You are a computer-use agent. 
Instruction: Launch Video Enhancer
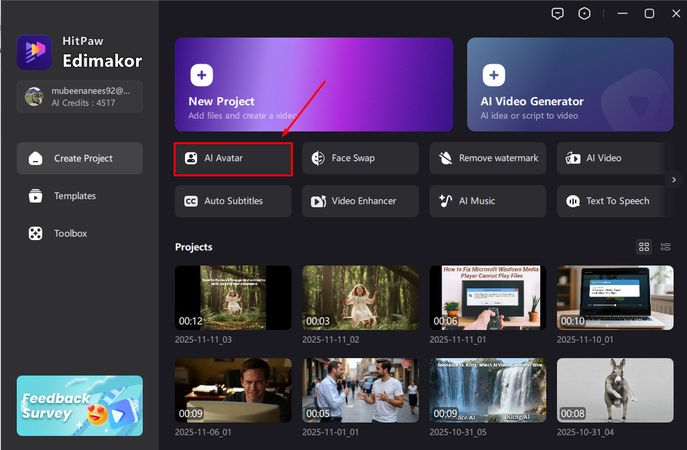pyautogui.click(x=360, y=201)
